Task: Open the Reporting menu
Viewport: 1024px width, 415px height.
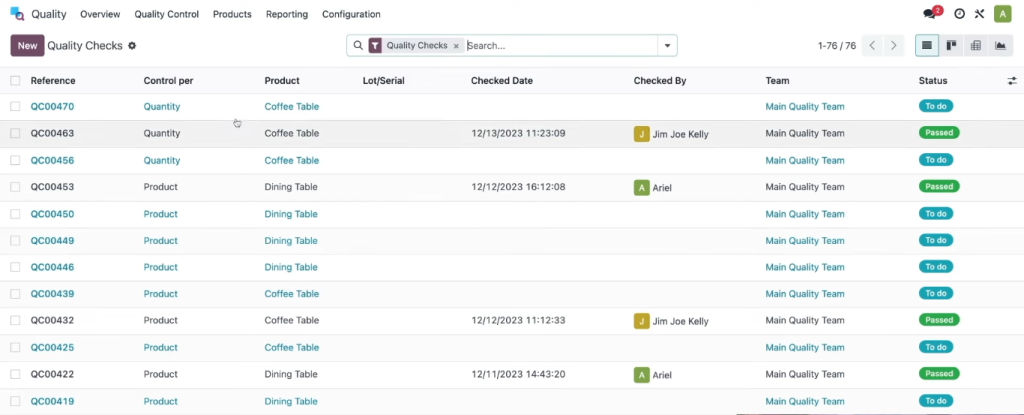Action: click(287, 14)
